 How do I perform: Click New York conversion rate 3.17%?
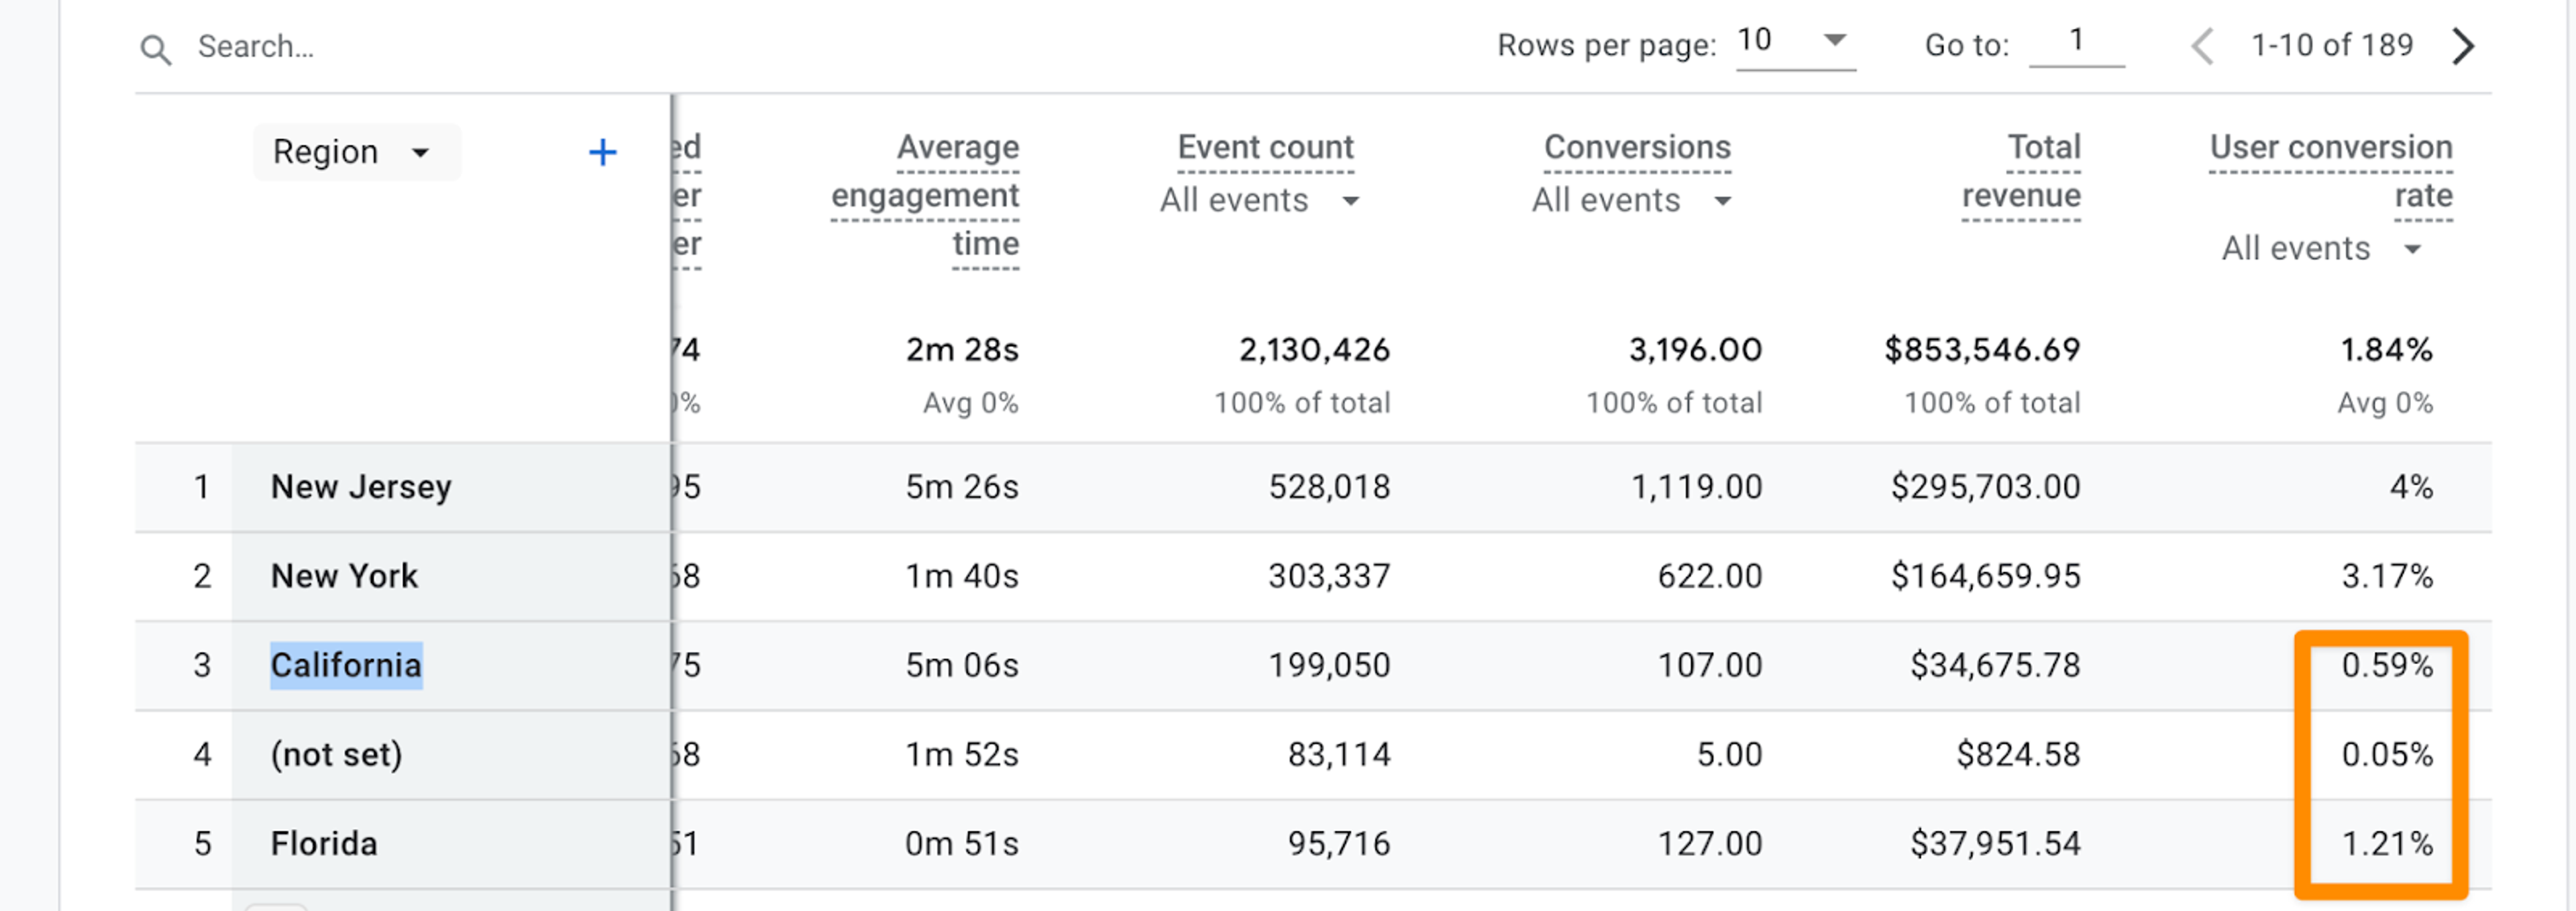[2387, 576]
